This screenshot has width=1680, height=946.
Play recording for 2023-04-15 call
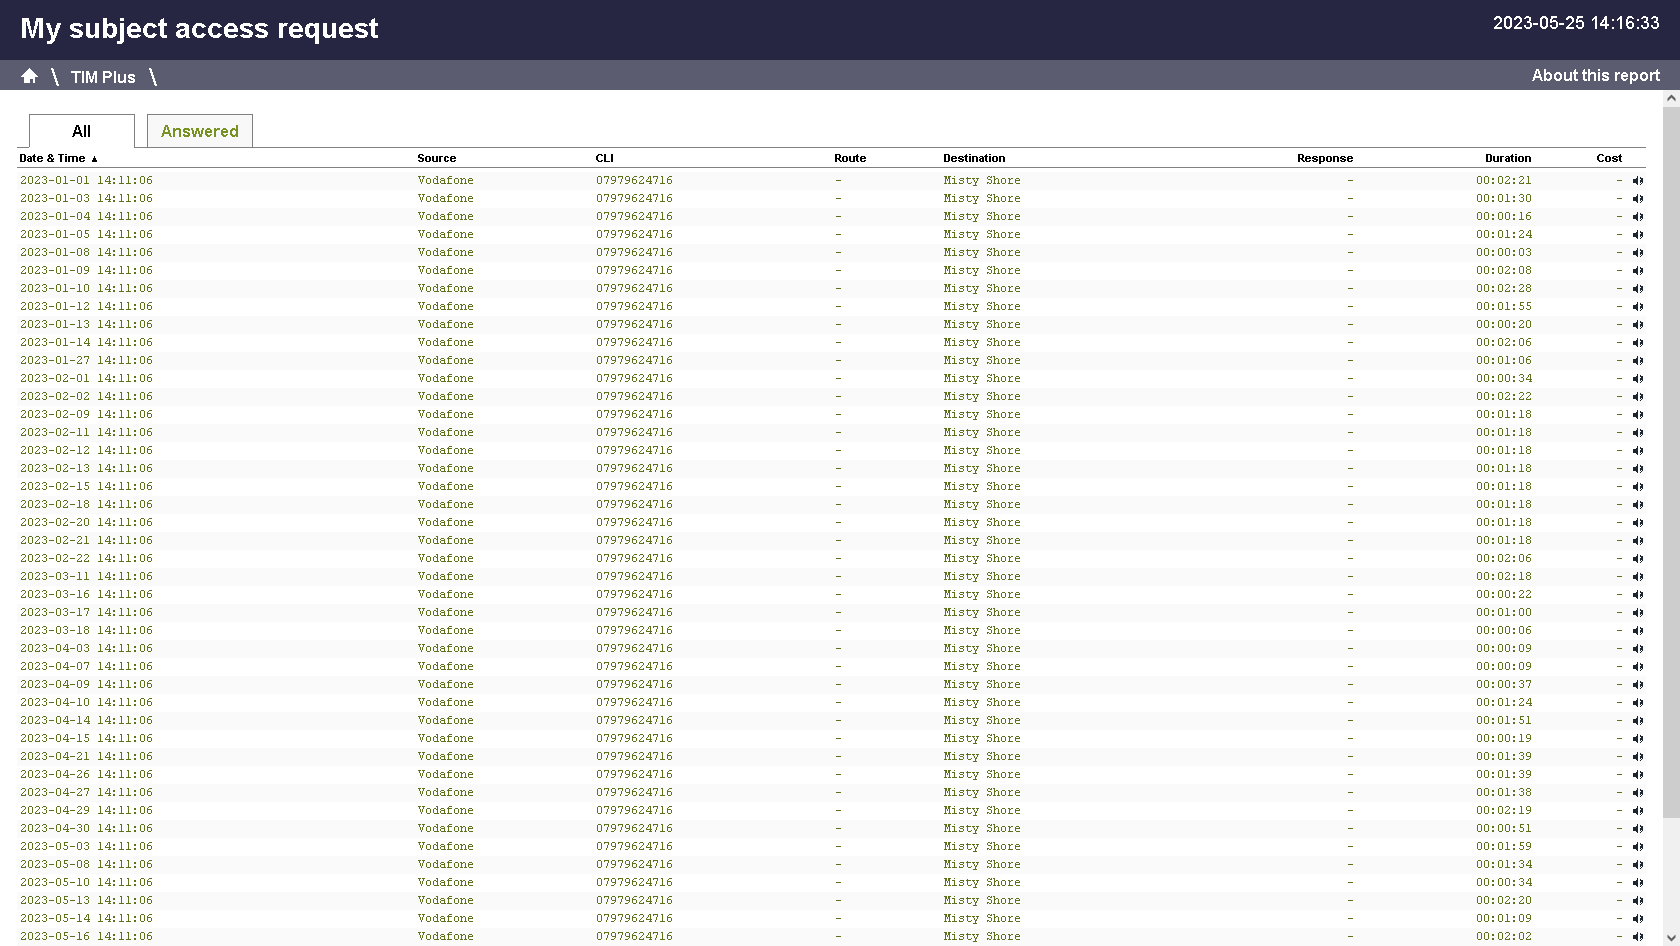pyautogui.click(x=1638, y=739)
